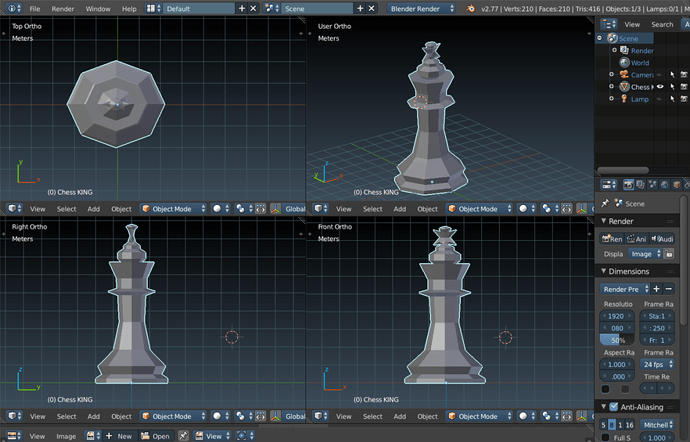Screen dimensions: 690x442
Task: Enable the Anti-Aliasing checkbox
Action: pyautogui.click(x=614, y=407)
